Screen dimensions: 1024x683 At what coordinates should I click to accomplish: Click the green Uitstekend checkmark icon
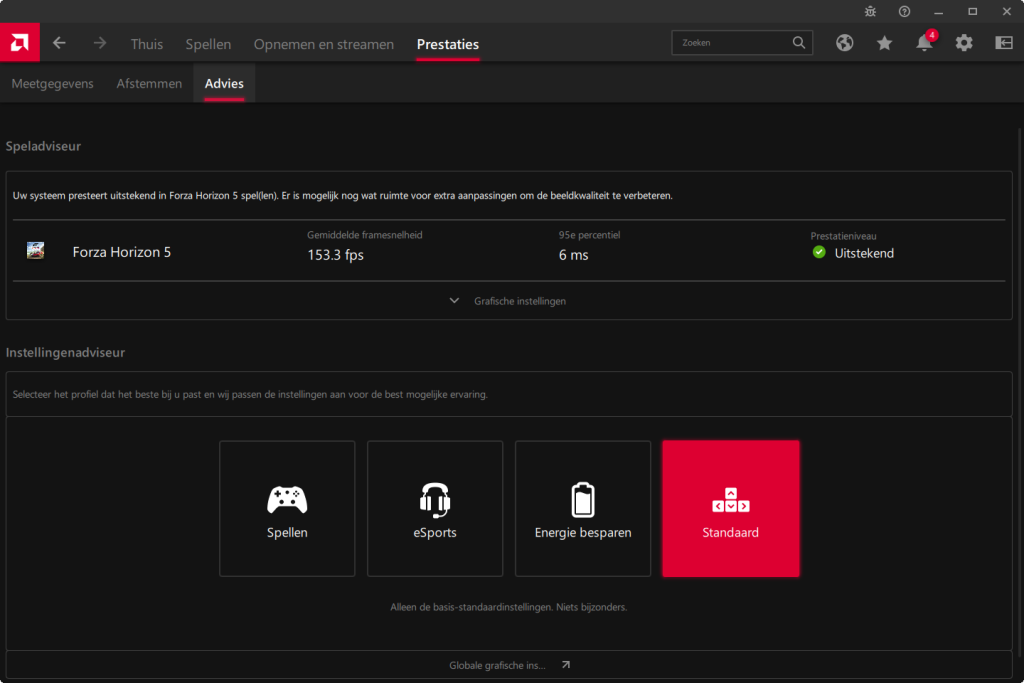tap(819, 253)
